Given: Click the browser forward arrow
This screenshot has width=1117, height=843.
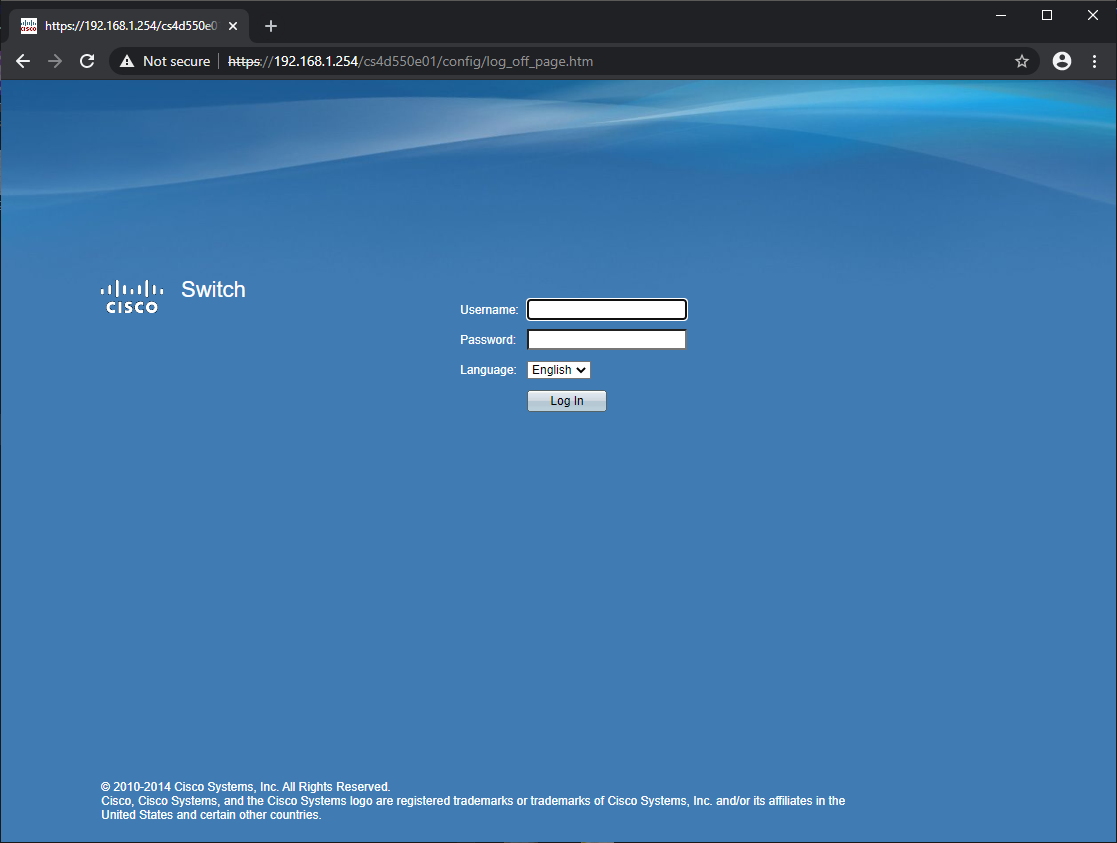Looking at the screenshot, I should (55, 61).
